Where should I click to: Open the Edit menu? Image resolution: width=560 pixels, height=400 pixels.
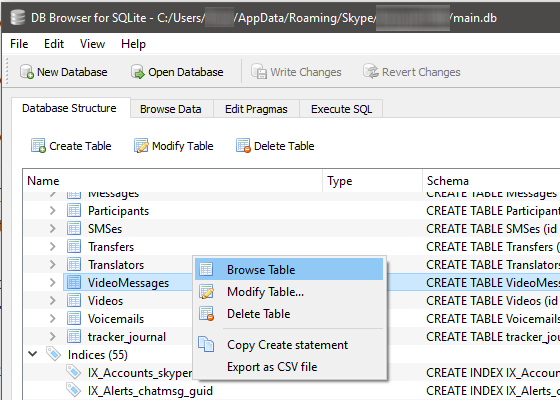[54, 44]
